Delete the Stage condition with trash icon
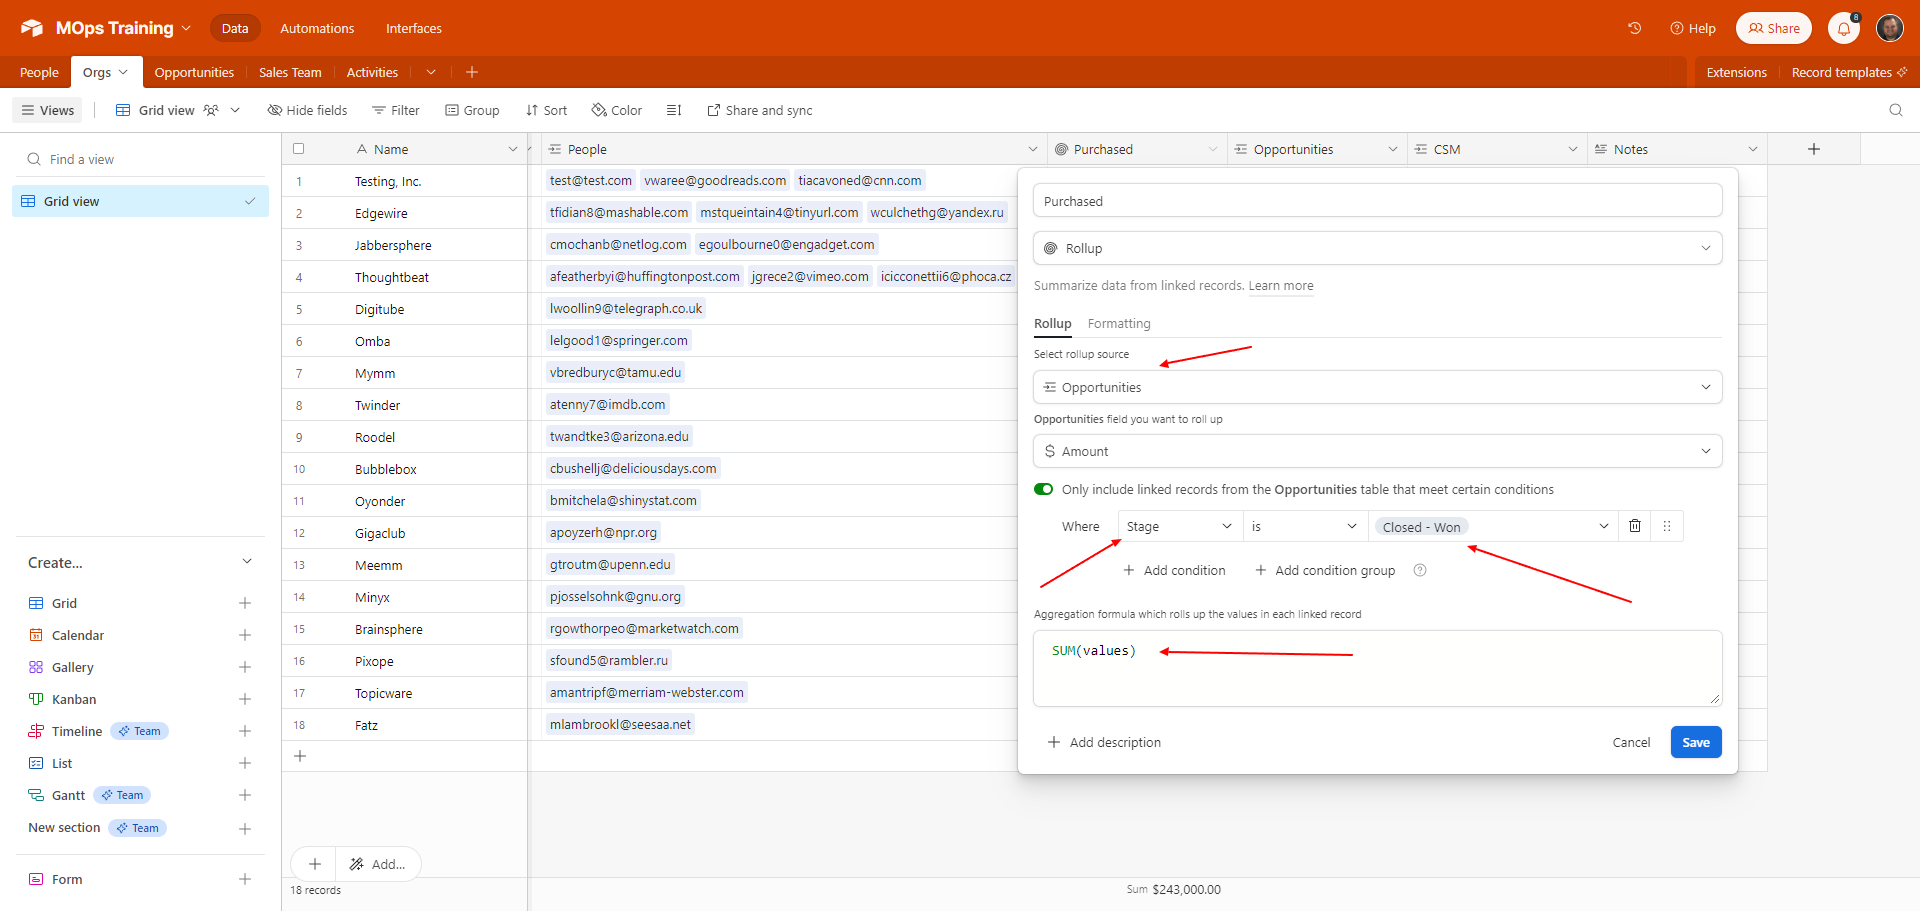The height and width of the screenshot is (911, 1920). [1634, 526]
